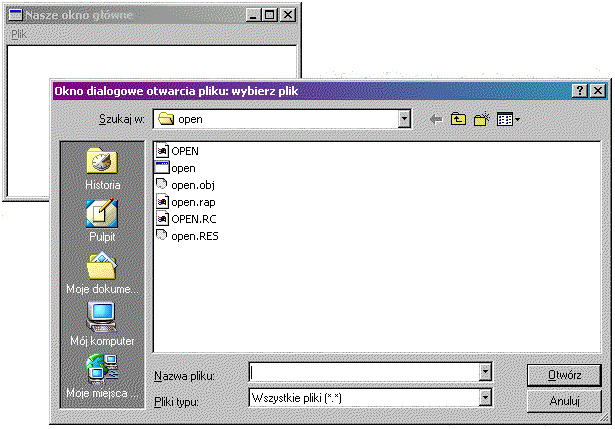
Task: Open Moje miejsca sieciowe location
Action: pyautogui.click(x=102, y=377)
